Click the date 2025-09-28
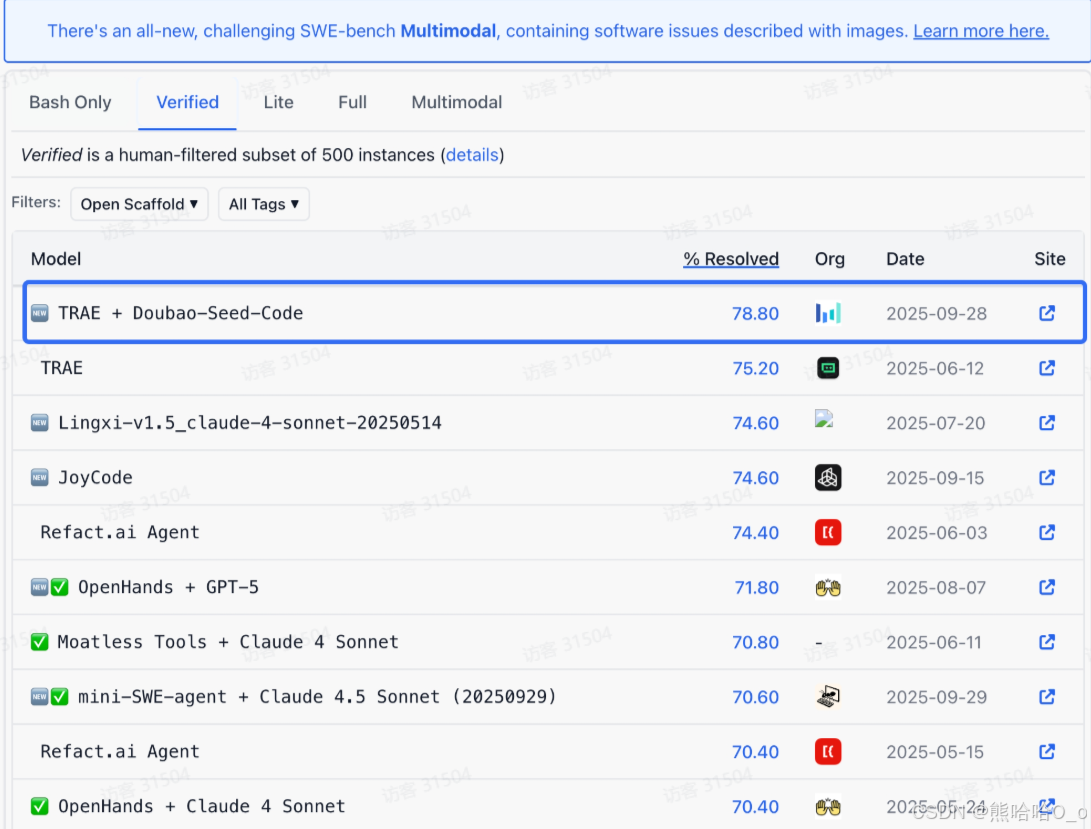The width and height of the screenshot is (1091, 829). point(937,314)
